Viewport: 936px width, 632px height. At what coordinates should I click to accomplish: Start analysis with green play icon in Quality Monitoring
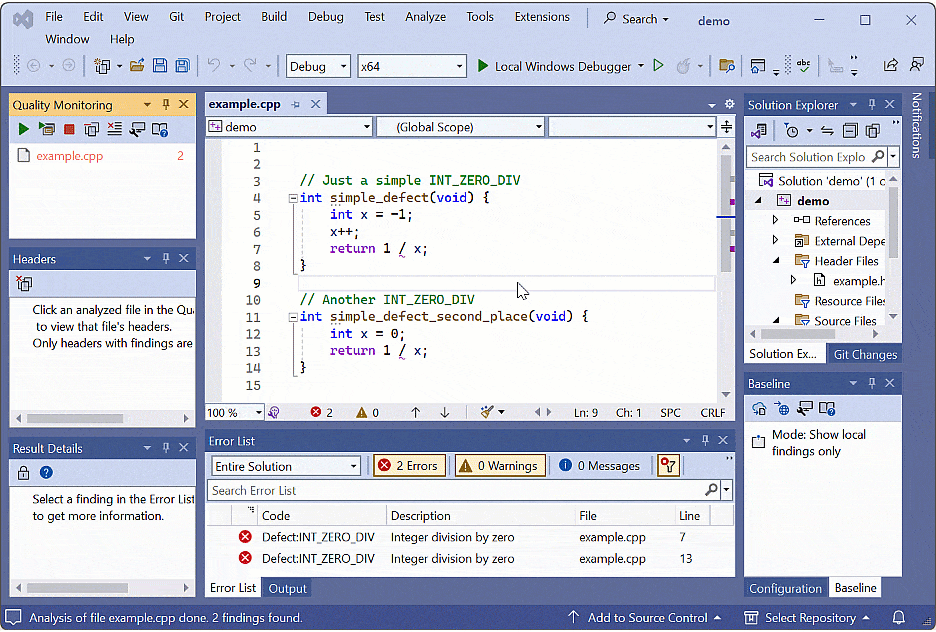click(x=23, y=130)
